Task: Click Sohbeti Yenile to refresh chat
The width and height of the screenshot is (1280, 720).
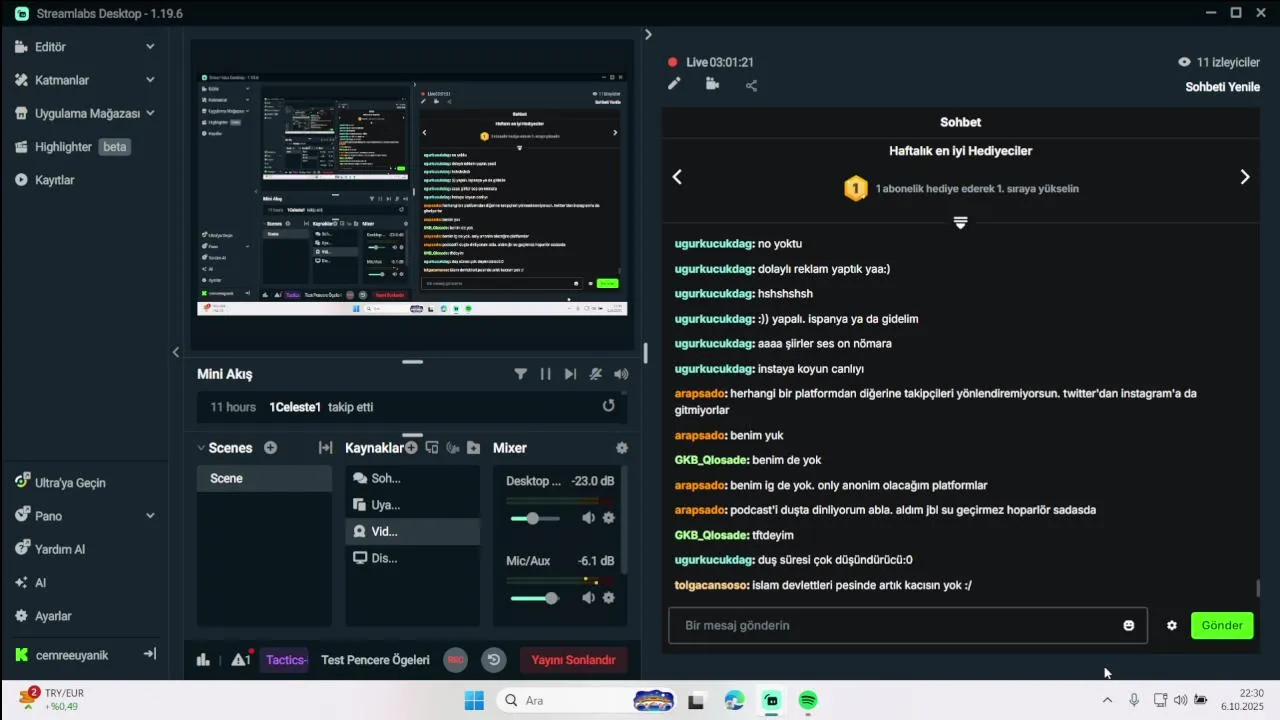Action: pyautogui.click(x=1223, y=87)
